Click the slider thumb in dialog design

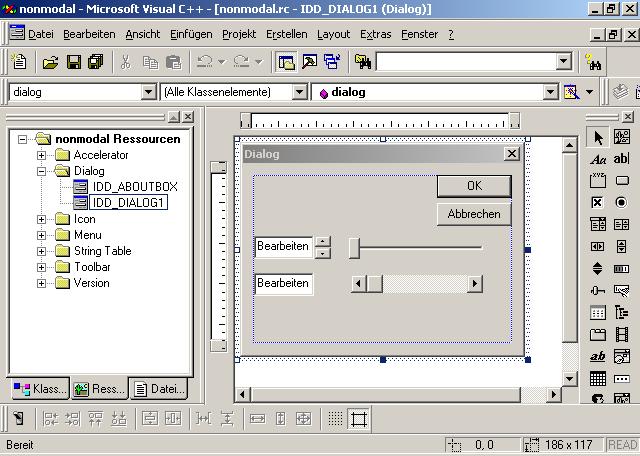click(x=354, y=248)
